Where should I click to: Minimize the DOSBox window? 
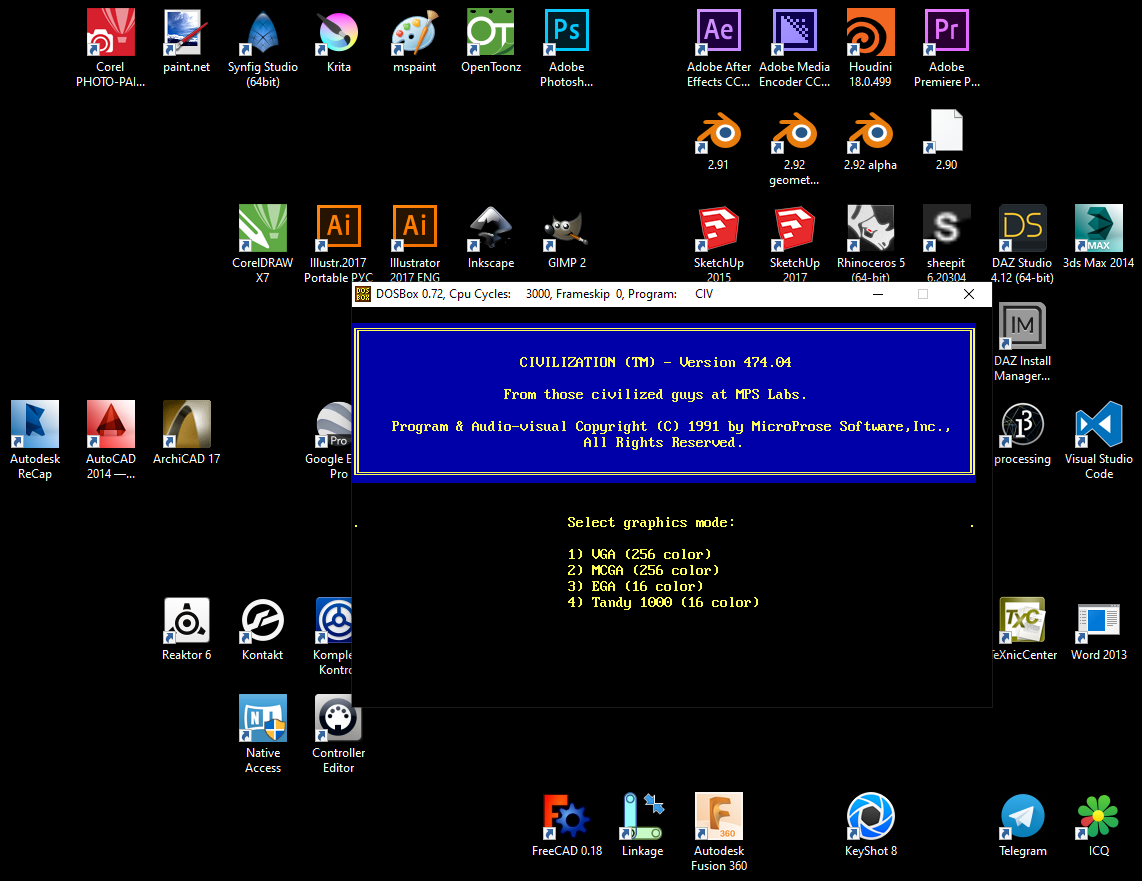click(x=878, y=294)
